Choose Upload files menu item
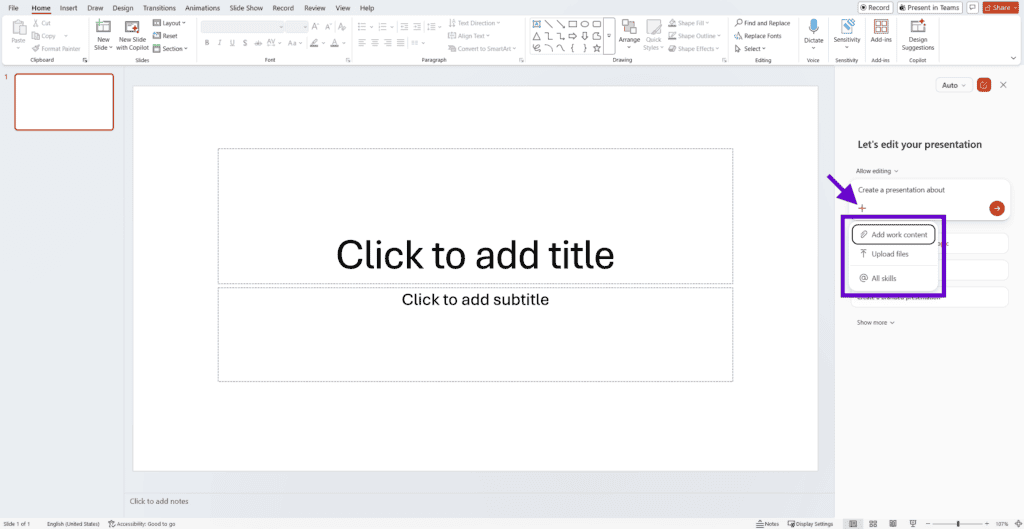Image resolution: width=1024 pixels, height=529 pixels. tap(893, 253)
